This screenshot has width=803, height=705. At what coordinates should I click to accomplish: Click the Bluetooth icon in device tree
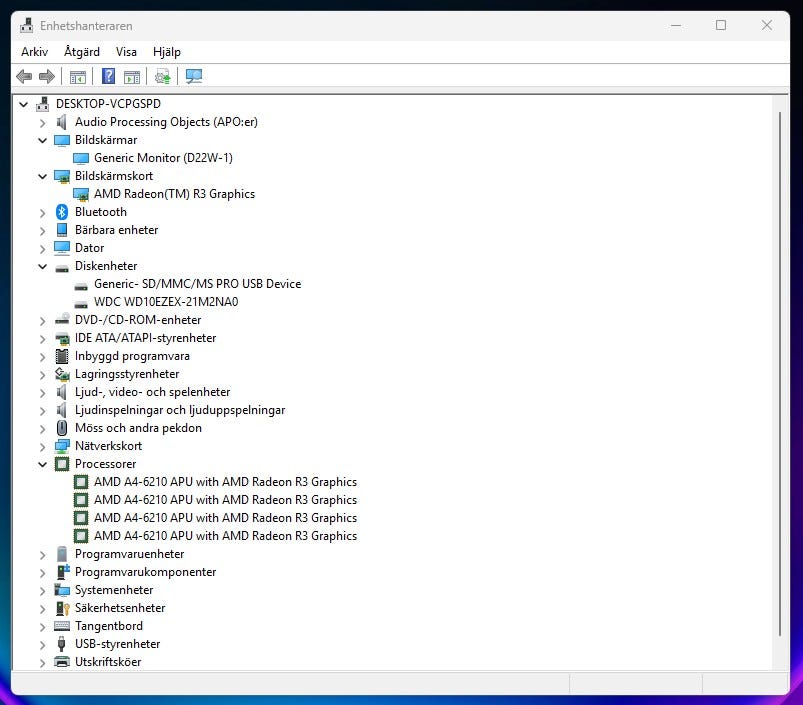(62, 212)
